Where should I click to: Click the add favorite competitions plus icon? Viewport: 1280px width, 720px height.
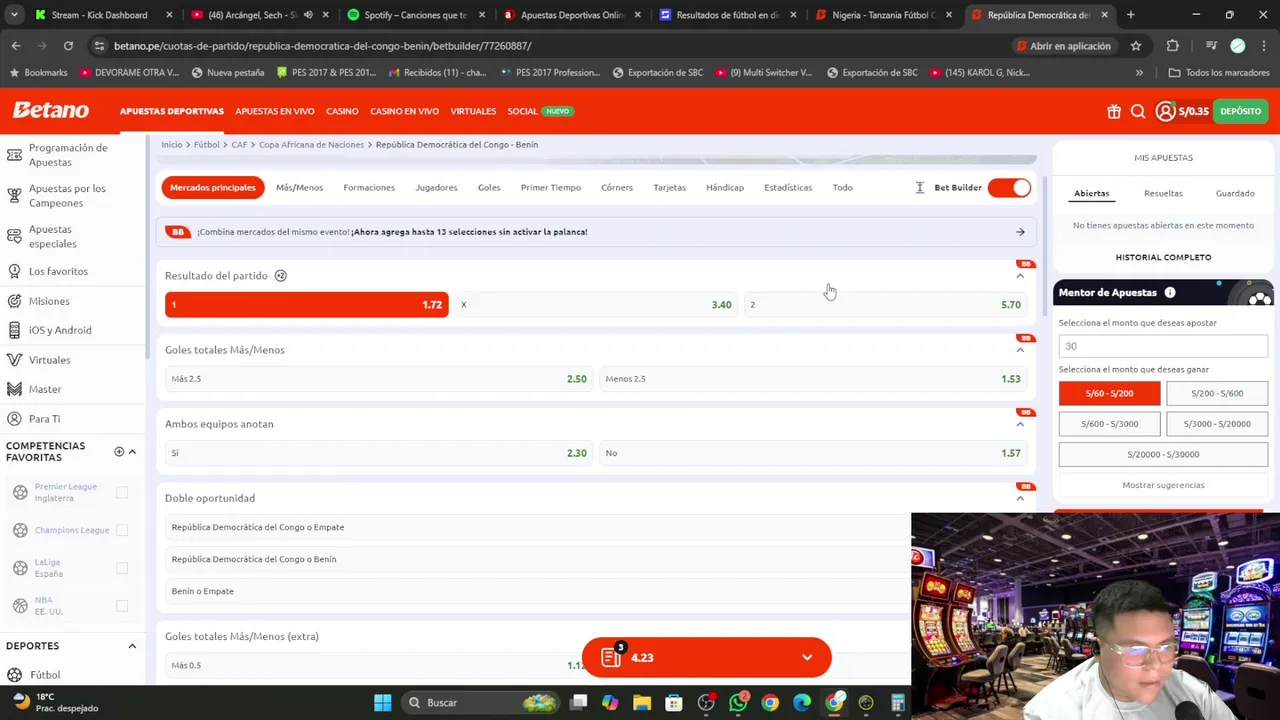pos(119,452)
